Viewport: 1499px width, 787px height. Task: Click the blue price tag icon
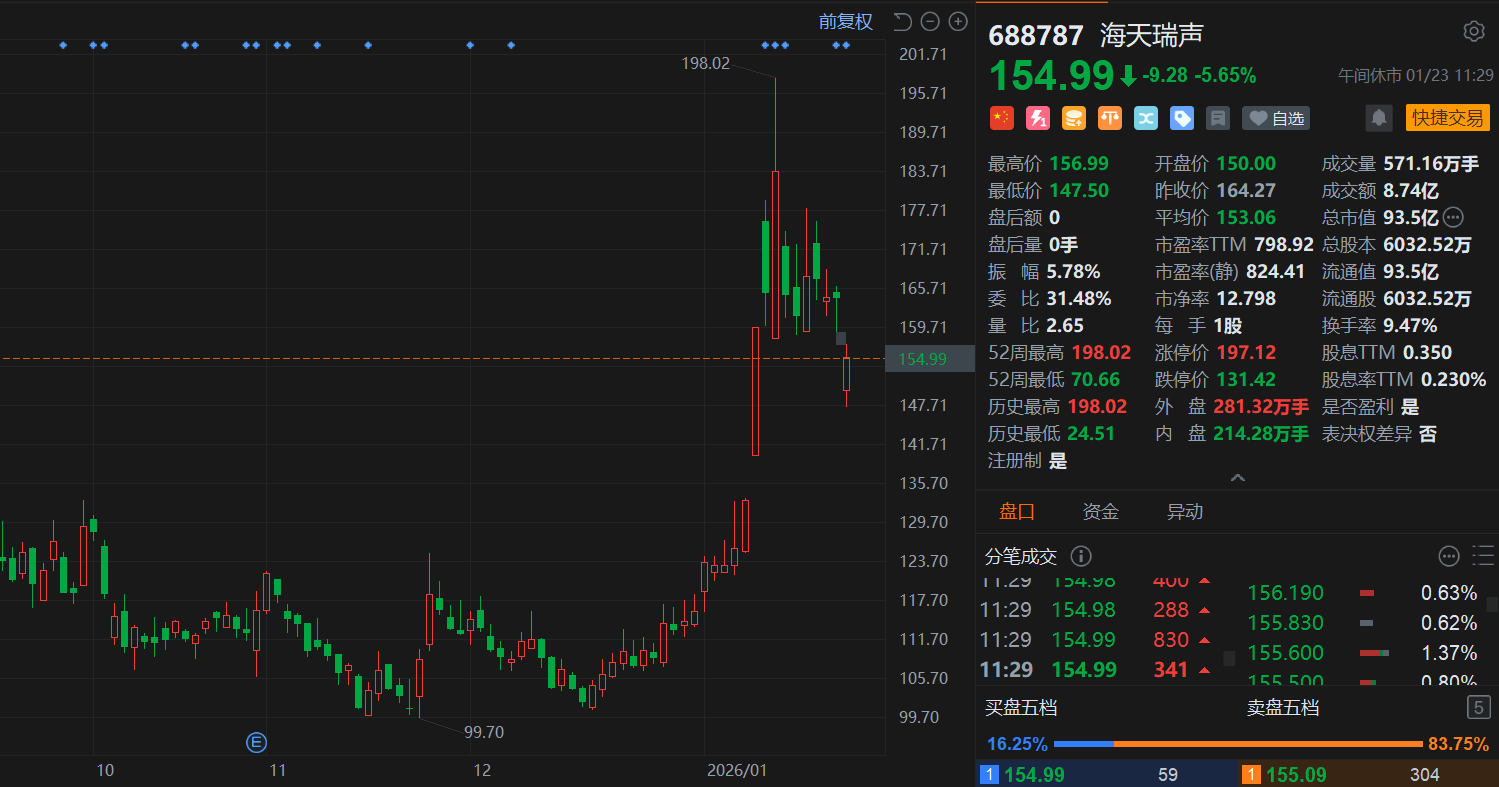(x=1182, y=118)
